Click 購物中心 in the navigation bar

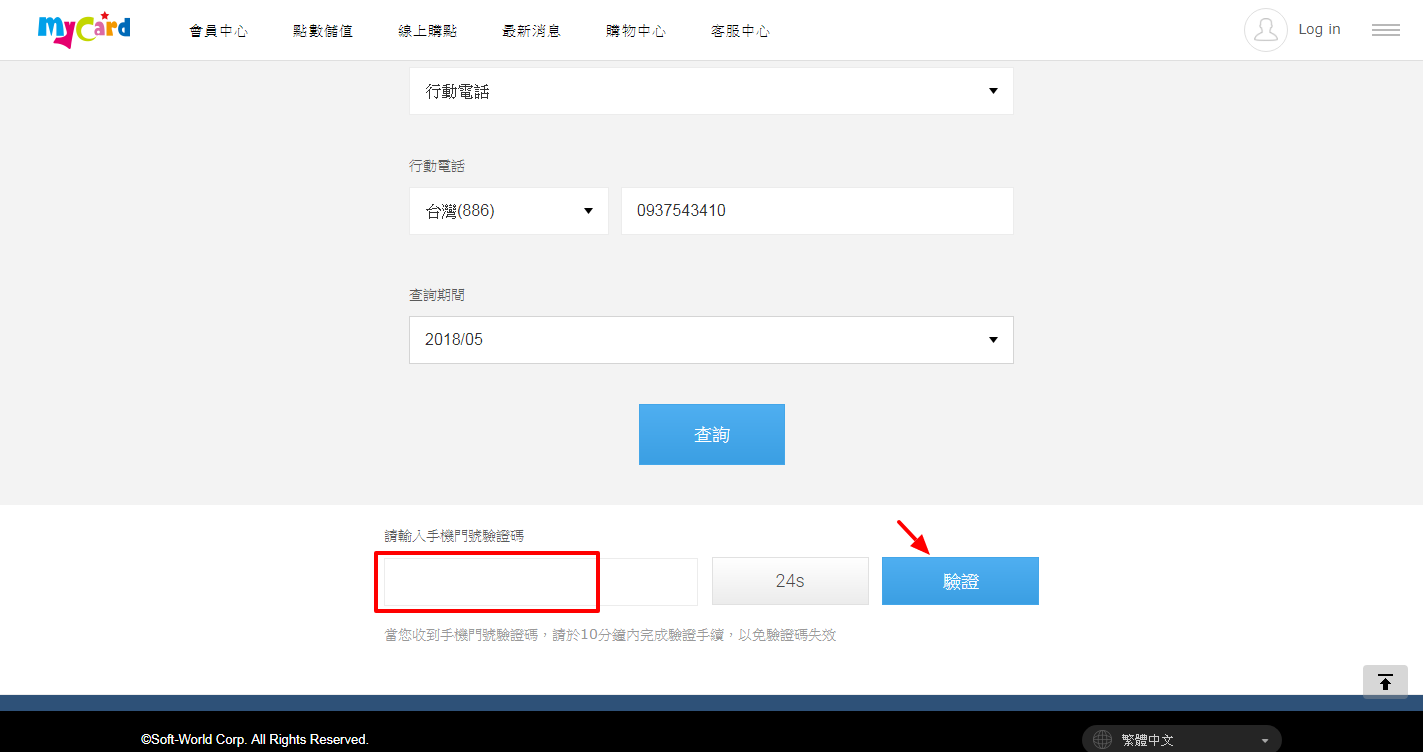[x=635, y=31]
